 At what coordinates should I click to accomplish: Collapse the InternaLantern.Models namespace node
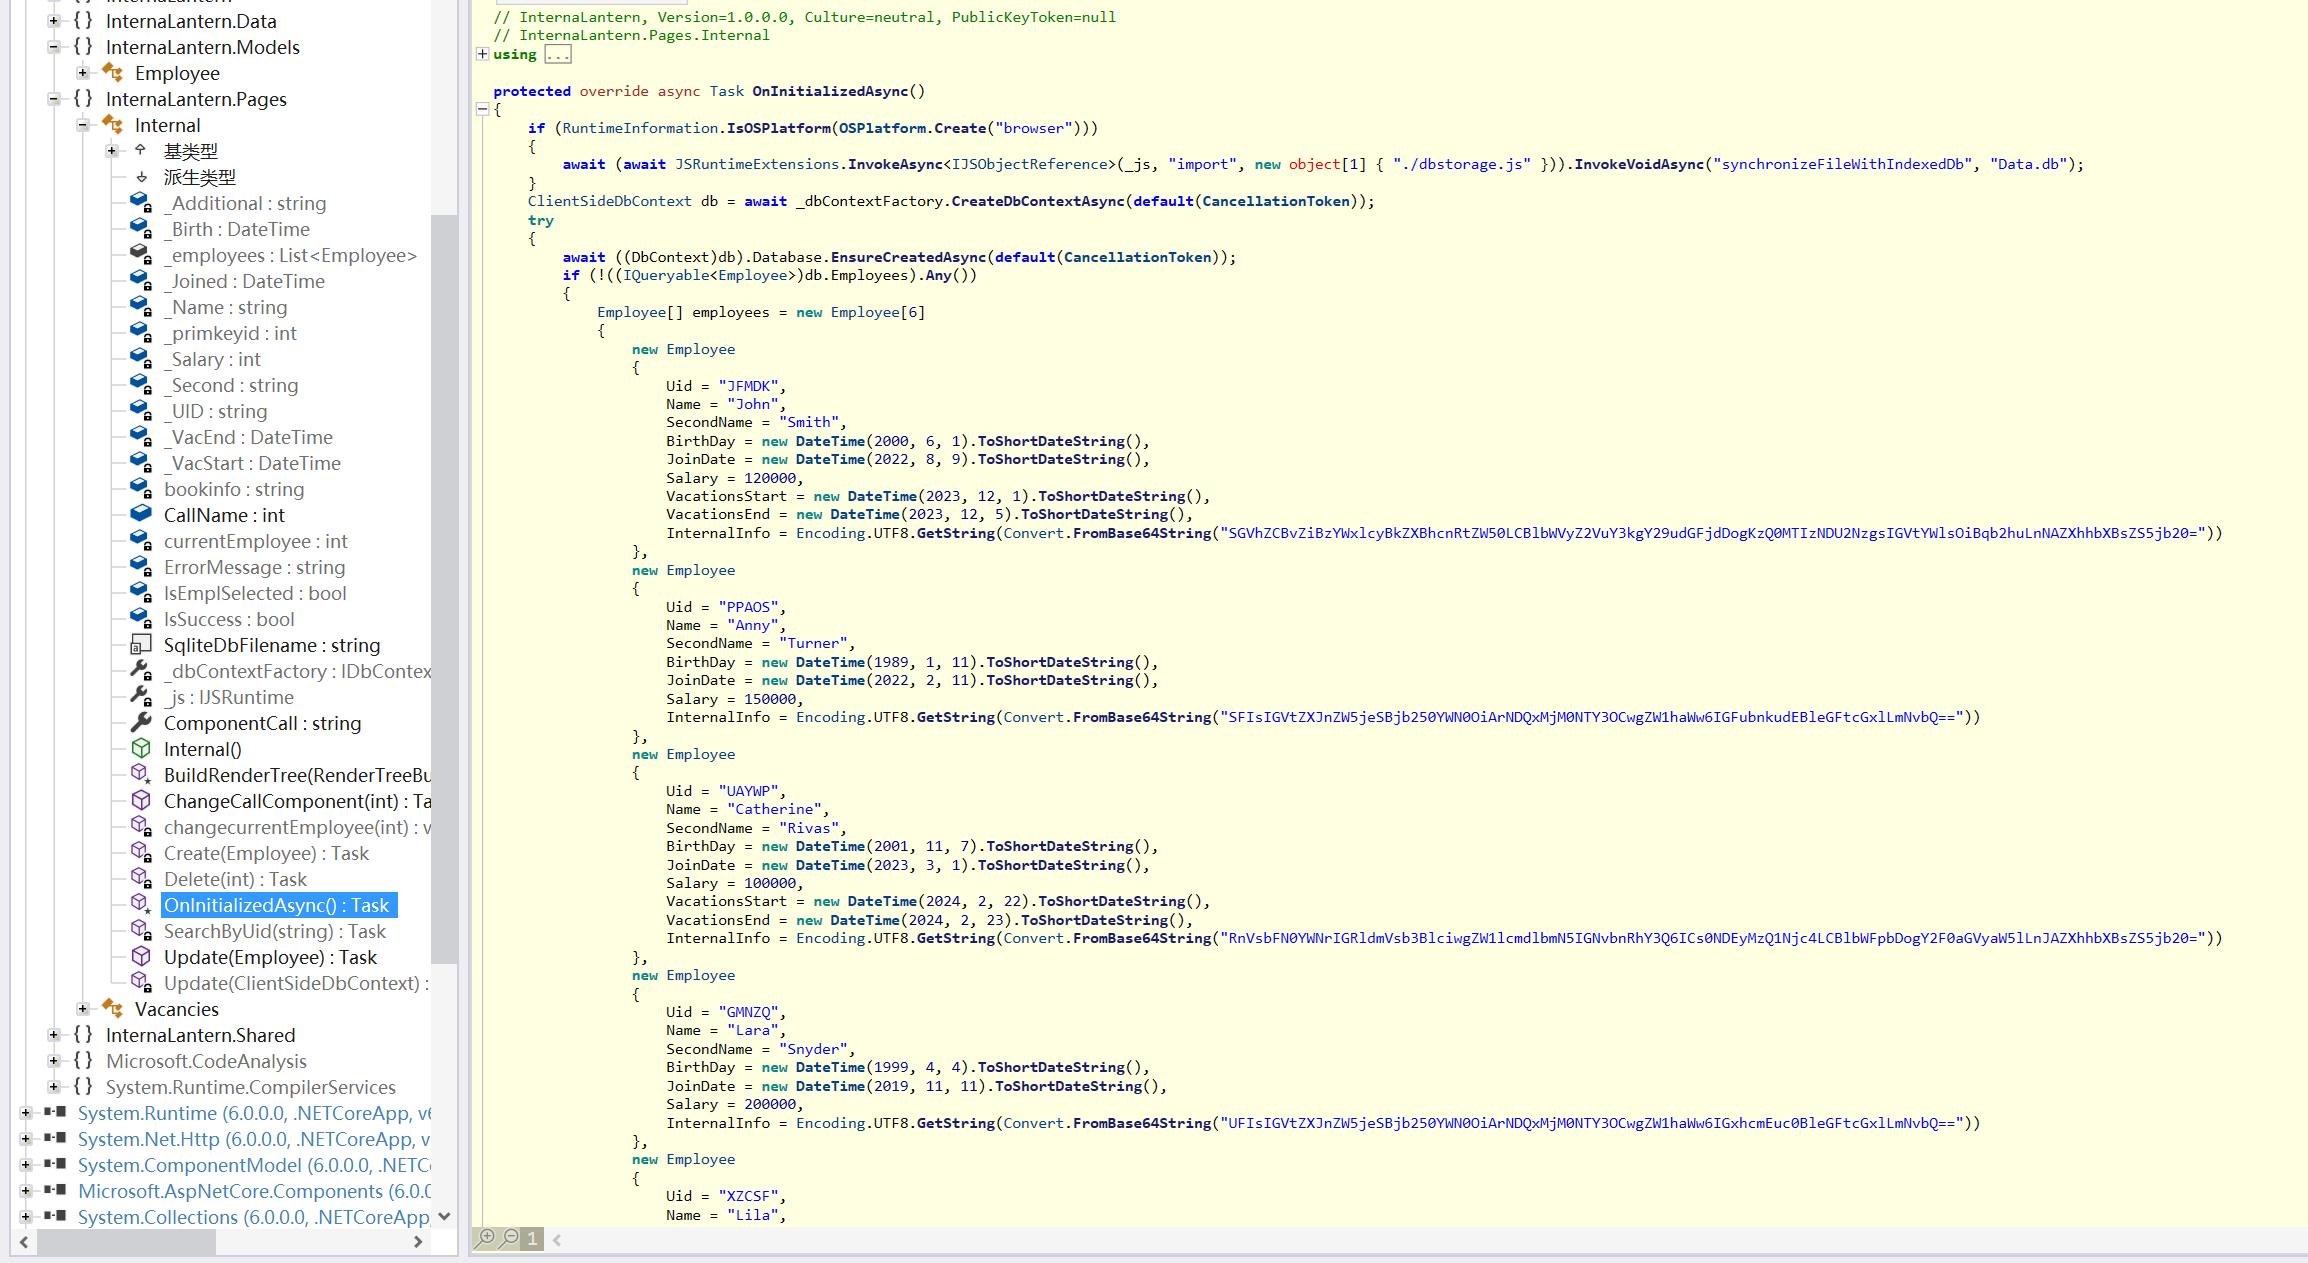tap(54, 46)
